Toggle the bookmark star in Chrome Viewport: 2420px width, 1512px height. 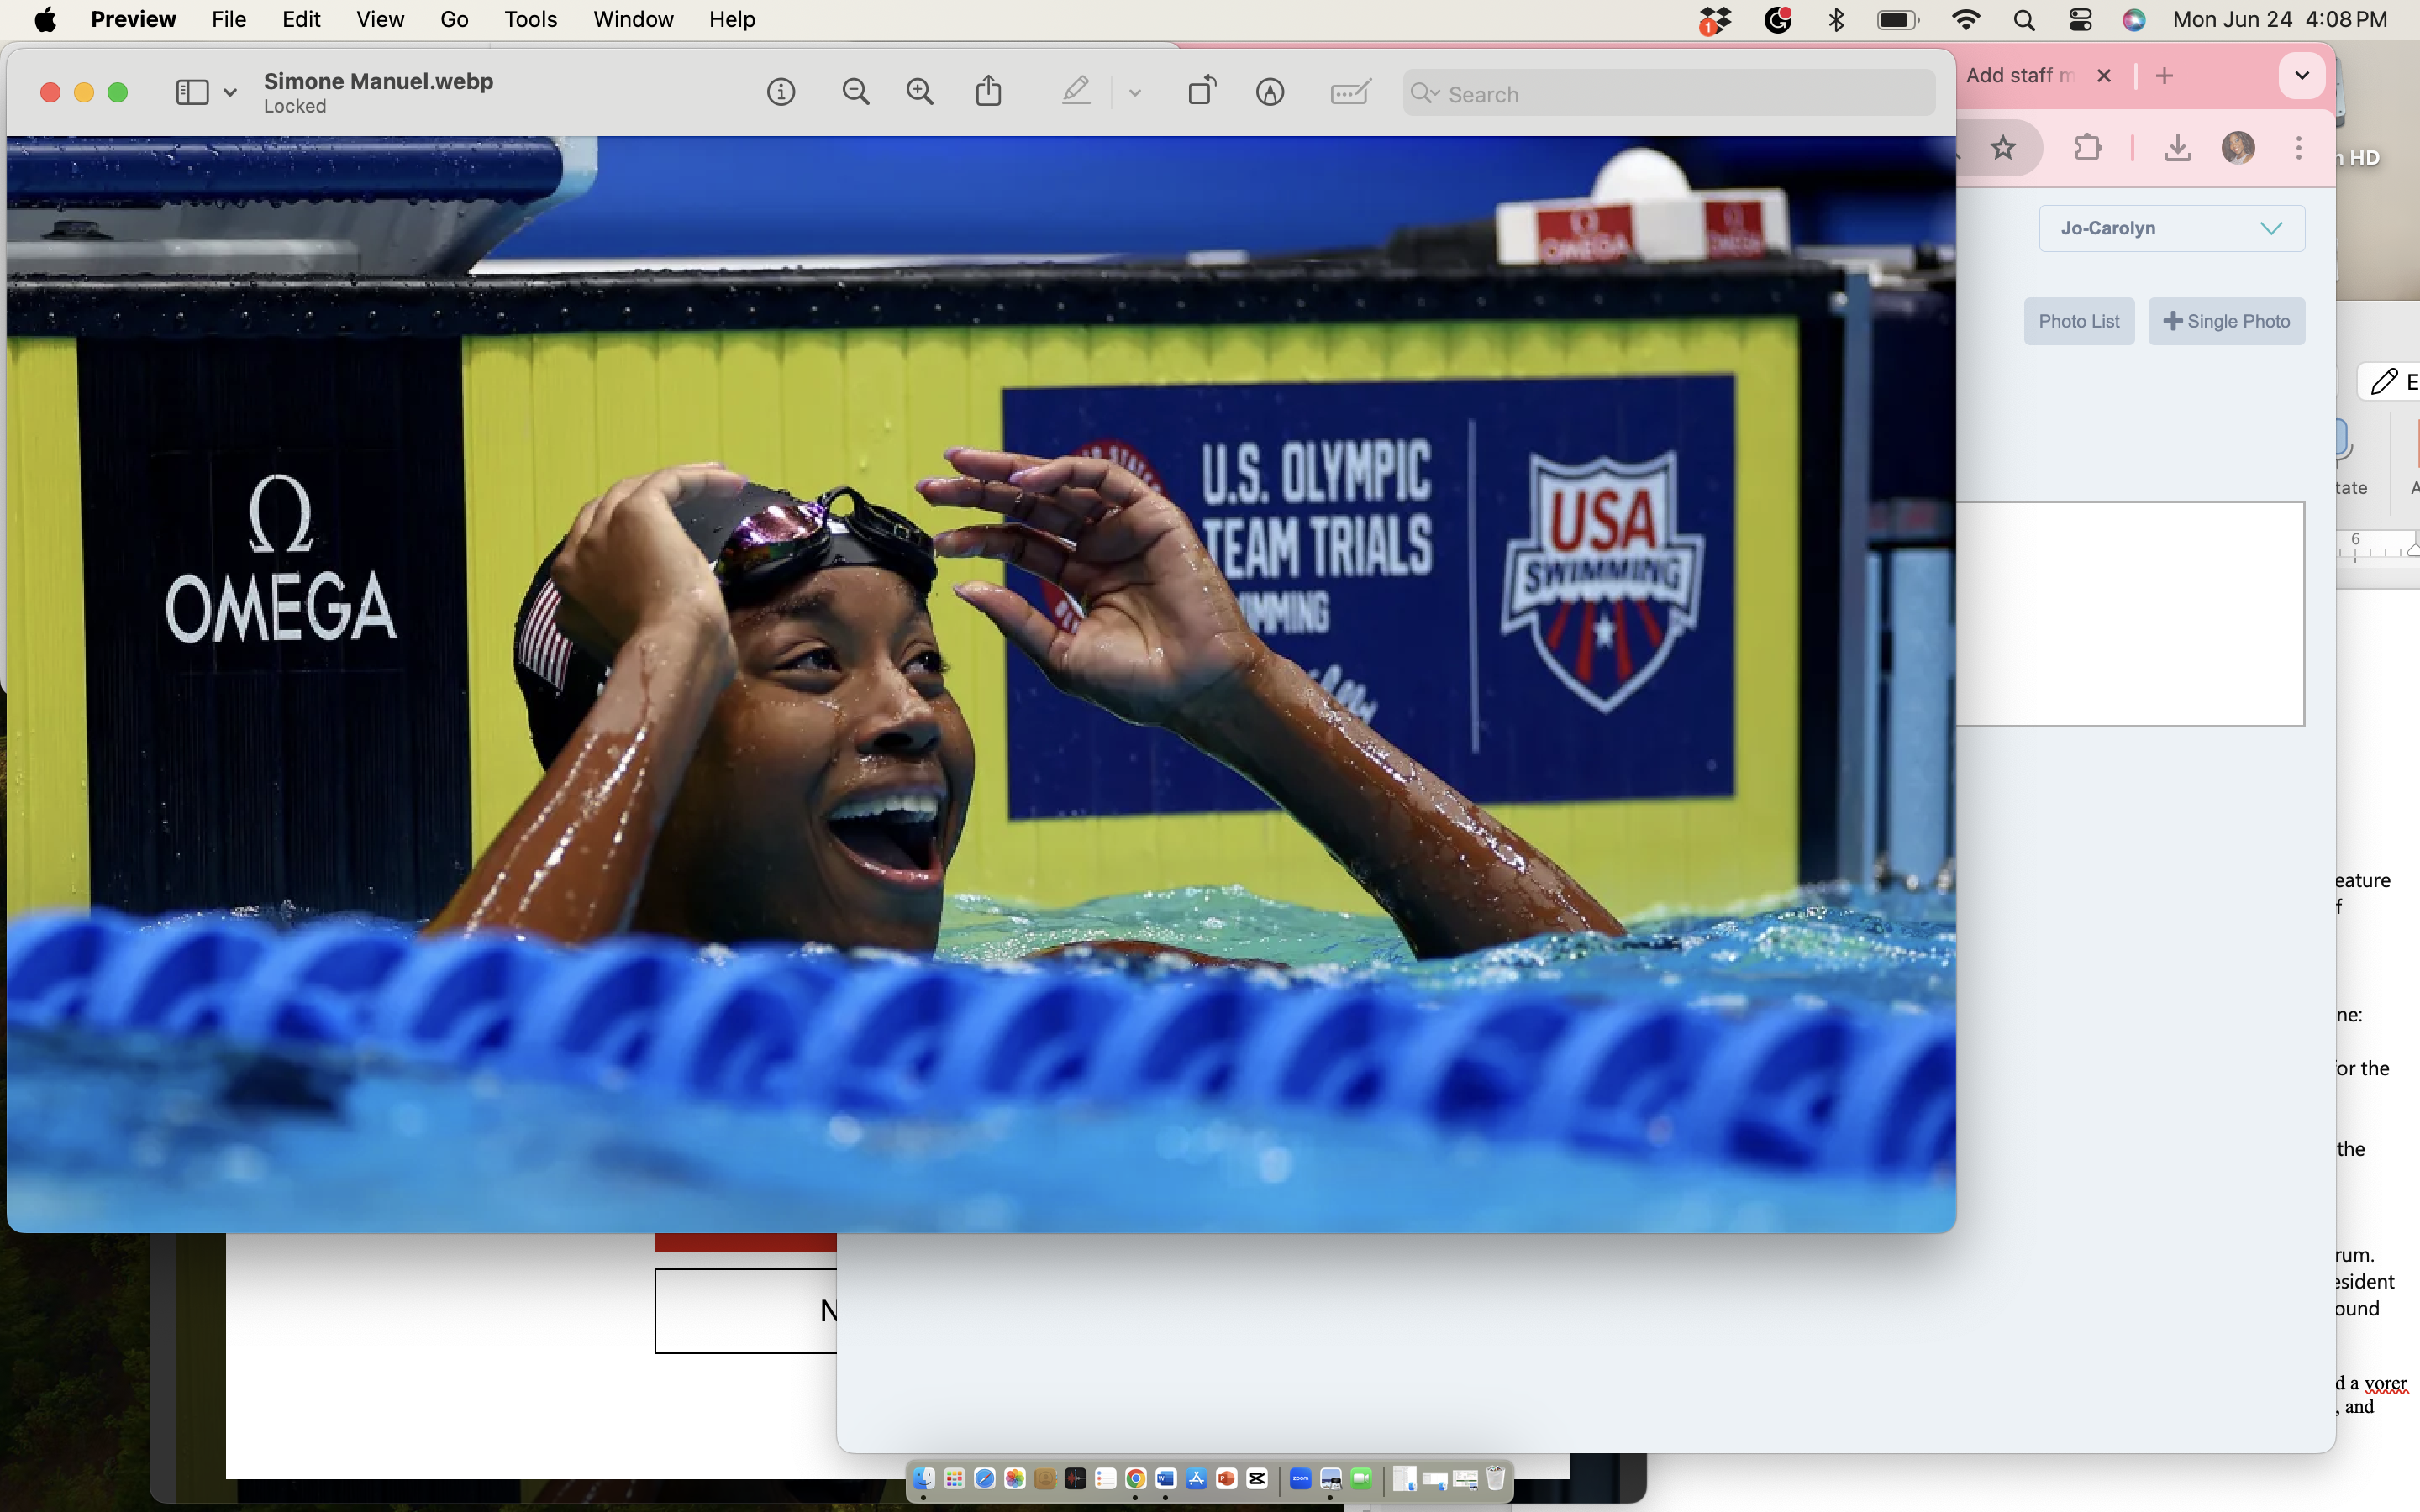coord(2004,148)
